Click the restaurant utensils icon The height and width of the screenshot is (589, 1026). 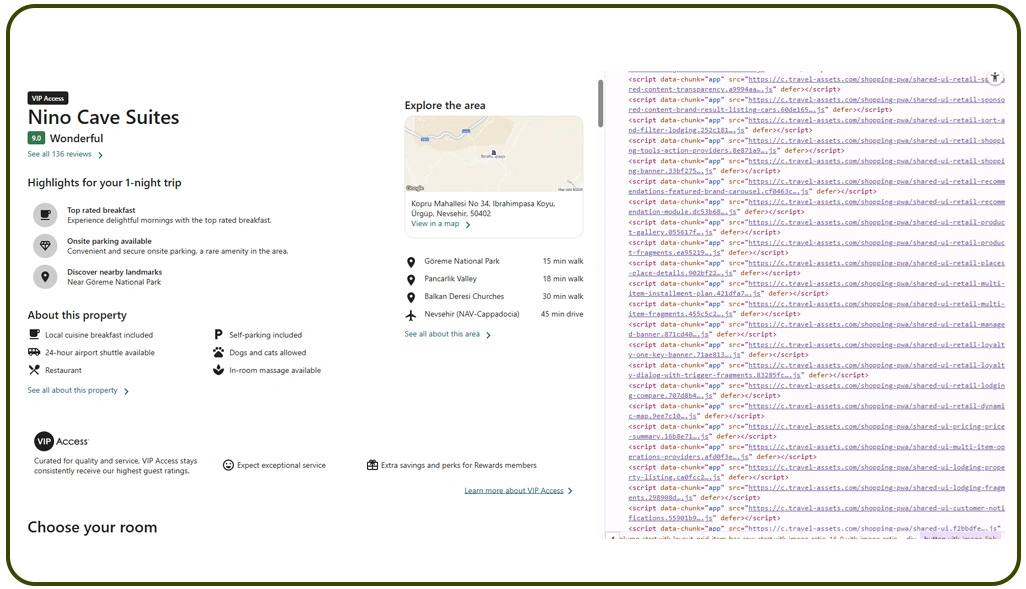pos(34,369)
